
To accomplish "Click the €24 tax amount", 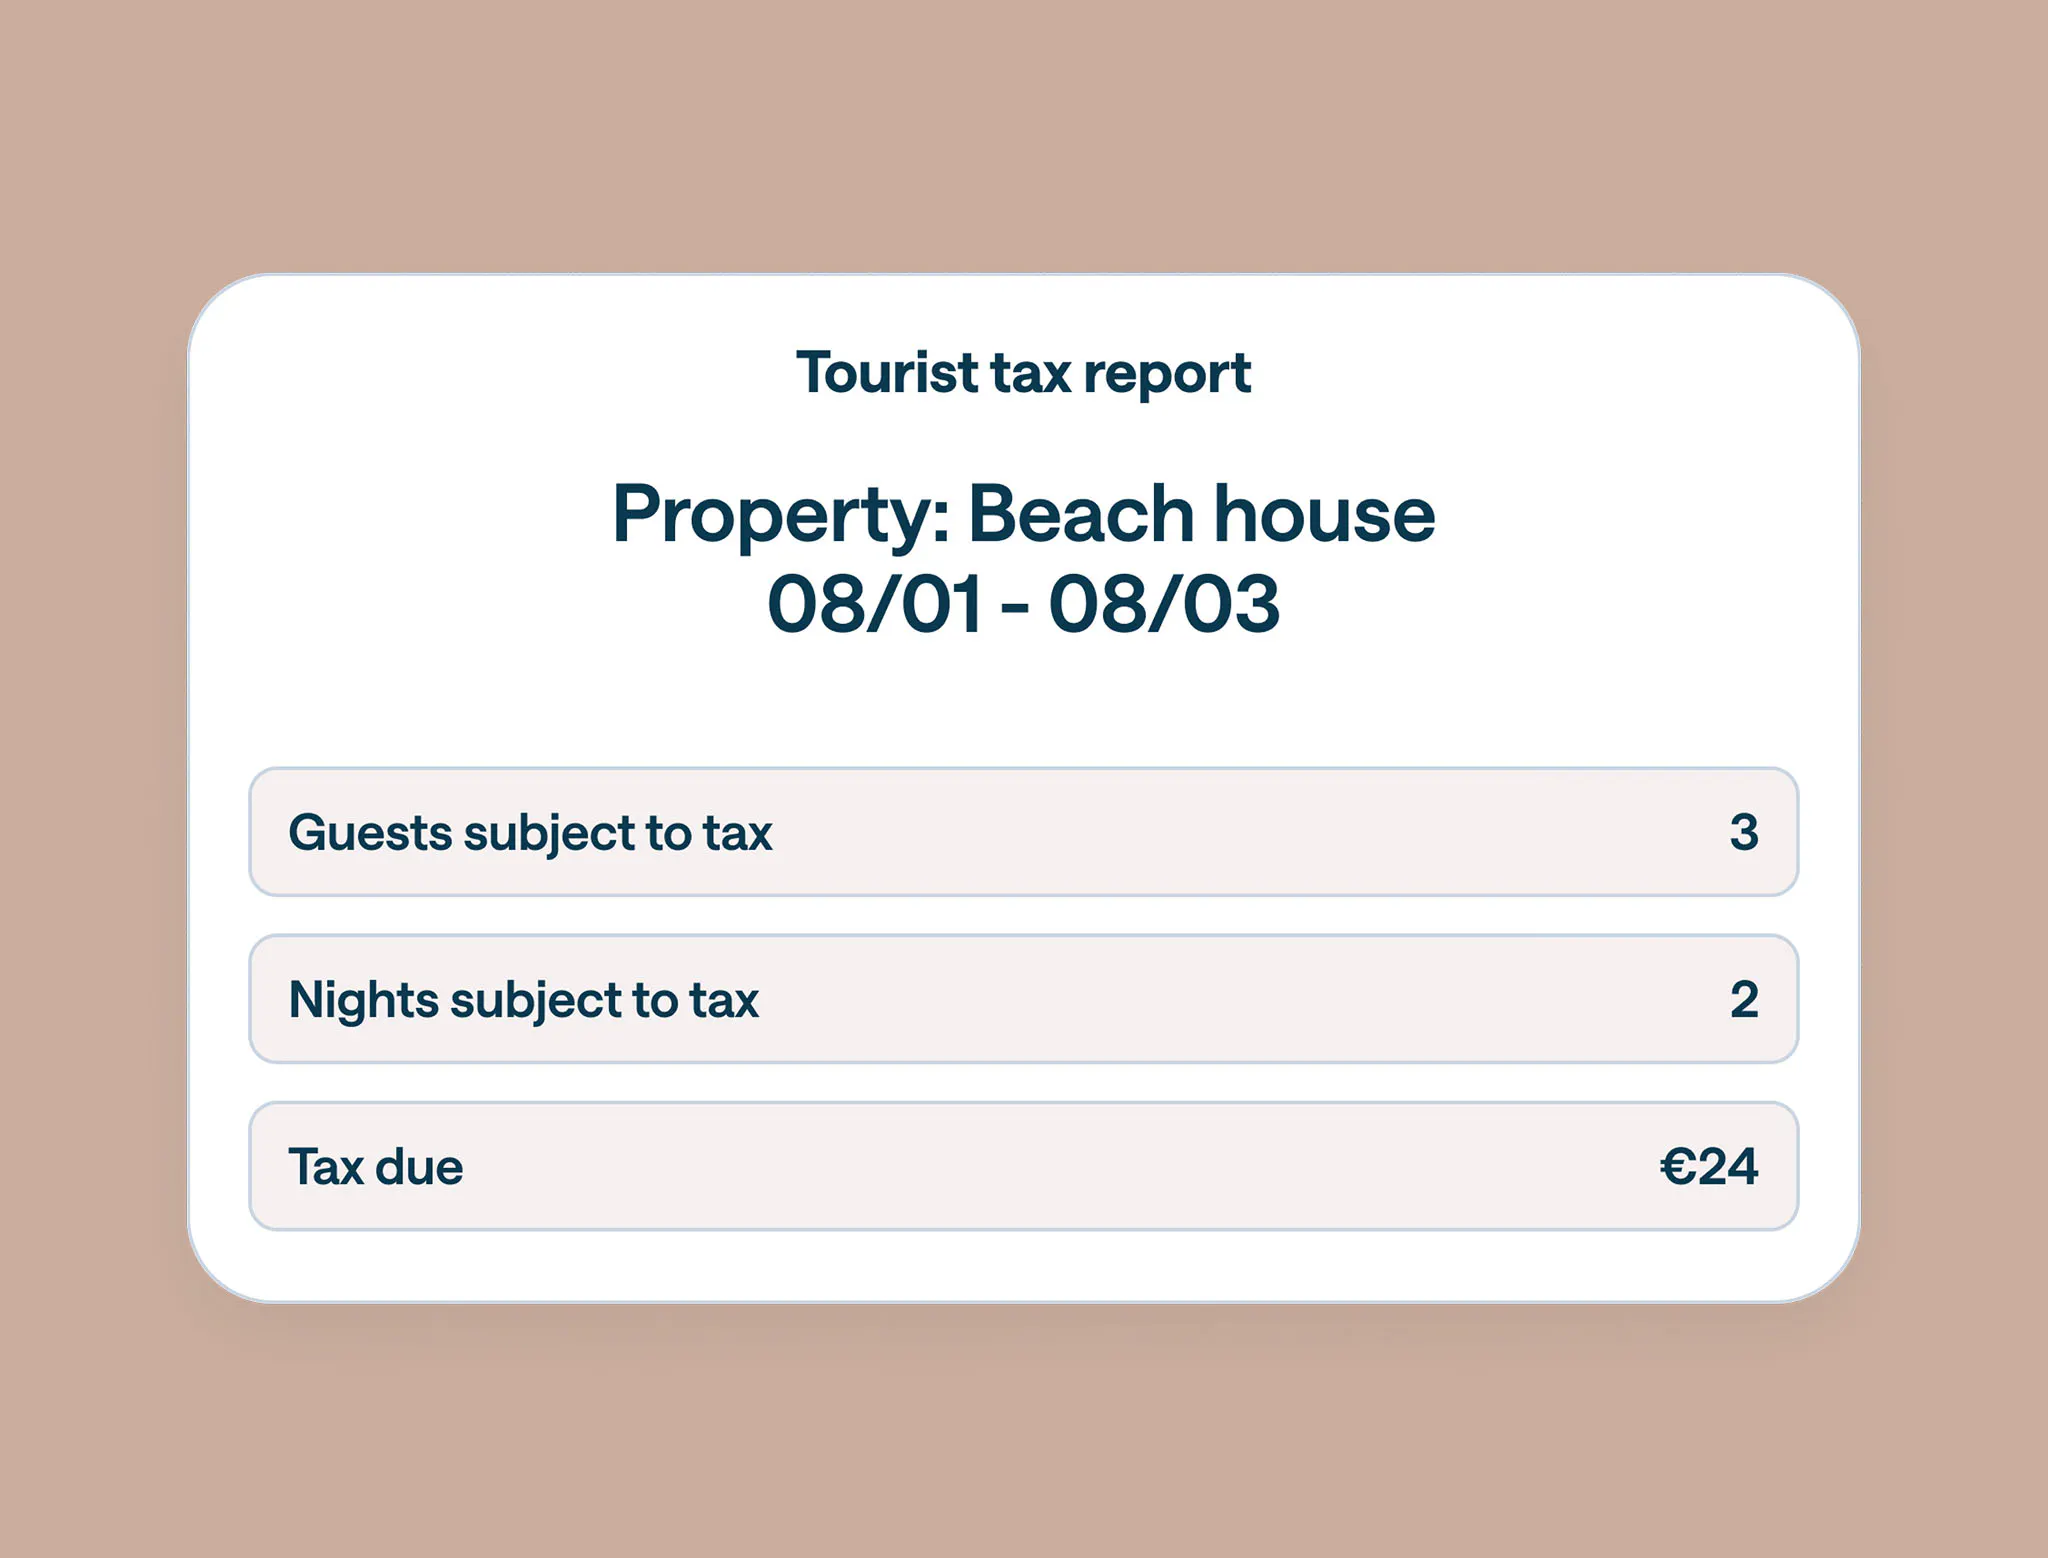I will point(1708,1166).
